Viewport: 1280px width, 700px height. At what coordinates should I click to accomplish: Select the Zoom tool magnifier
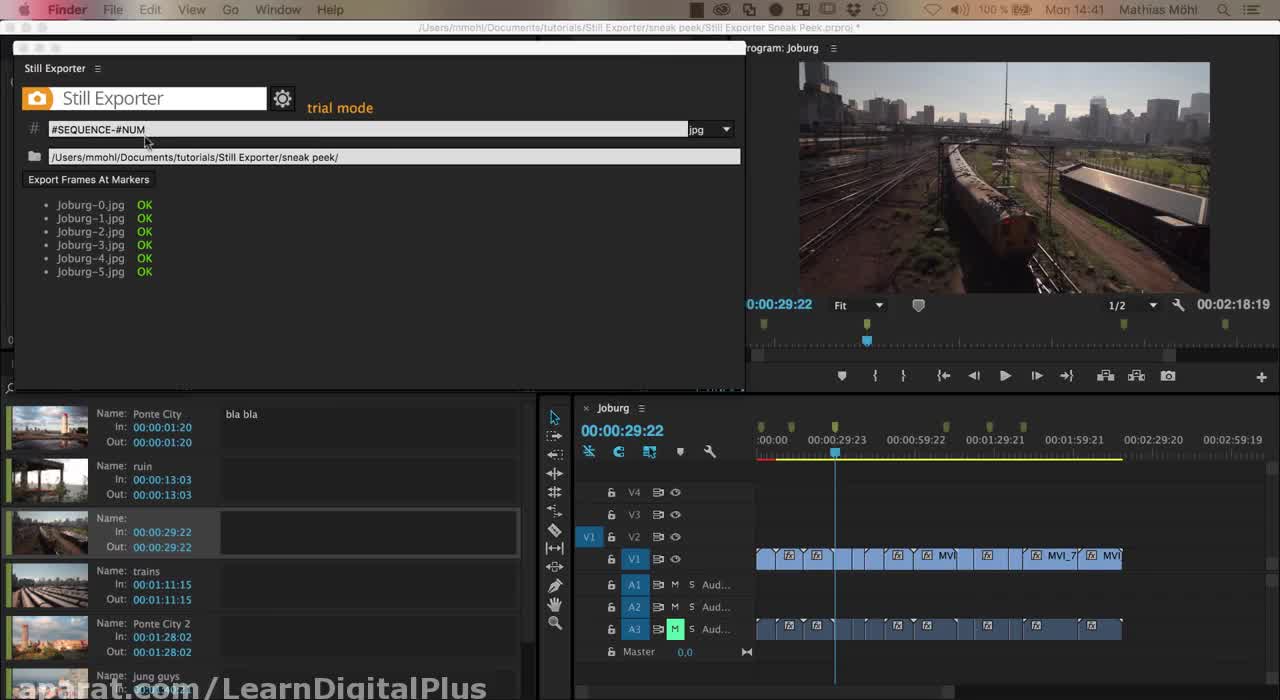coord(555,623)
